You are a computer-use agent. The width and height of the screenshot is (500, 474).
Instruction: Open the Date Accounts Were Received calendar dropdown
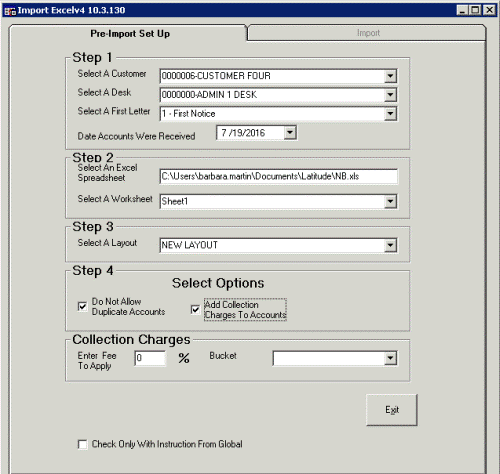[290, 133]
